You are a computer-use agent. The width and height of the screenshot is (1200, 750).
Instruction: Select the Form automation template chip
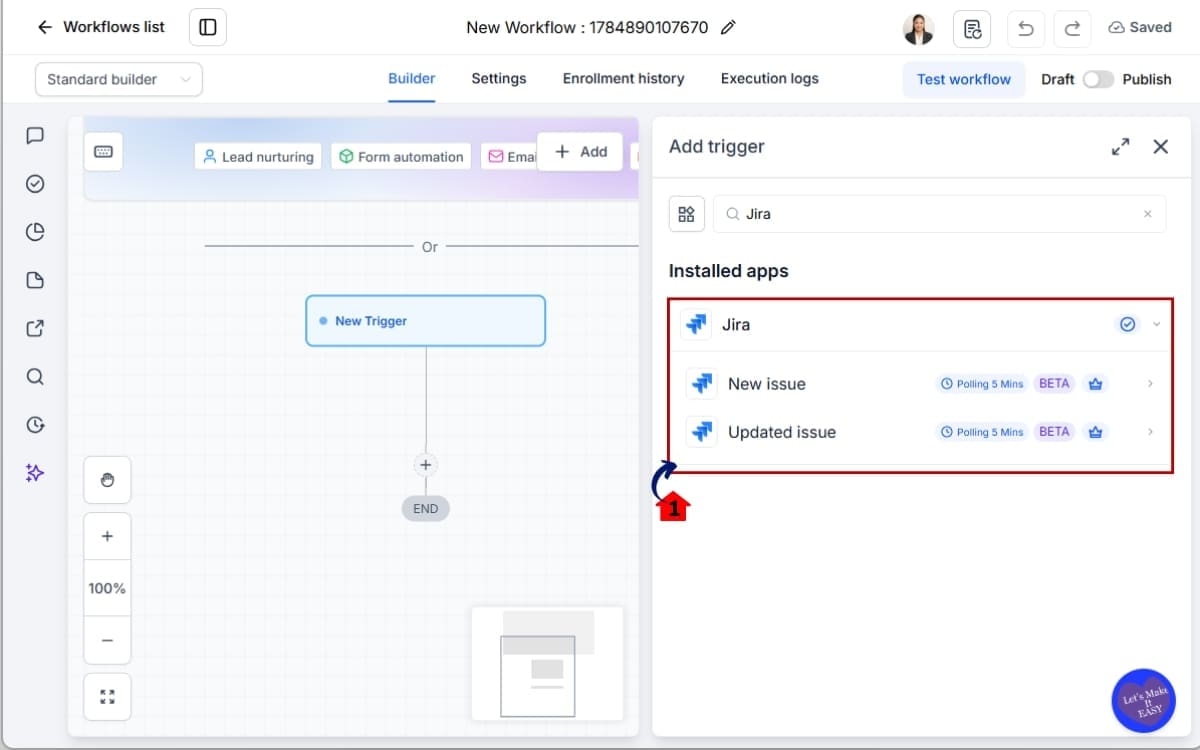pos(401,156)
